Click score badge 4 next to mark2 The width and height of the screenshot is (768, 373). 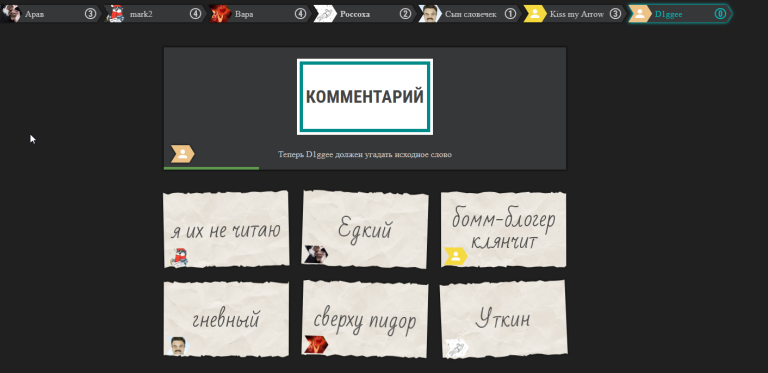[x=195, y=14]
